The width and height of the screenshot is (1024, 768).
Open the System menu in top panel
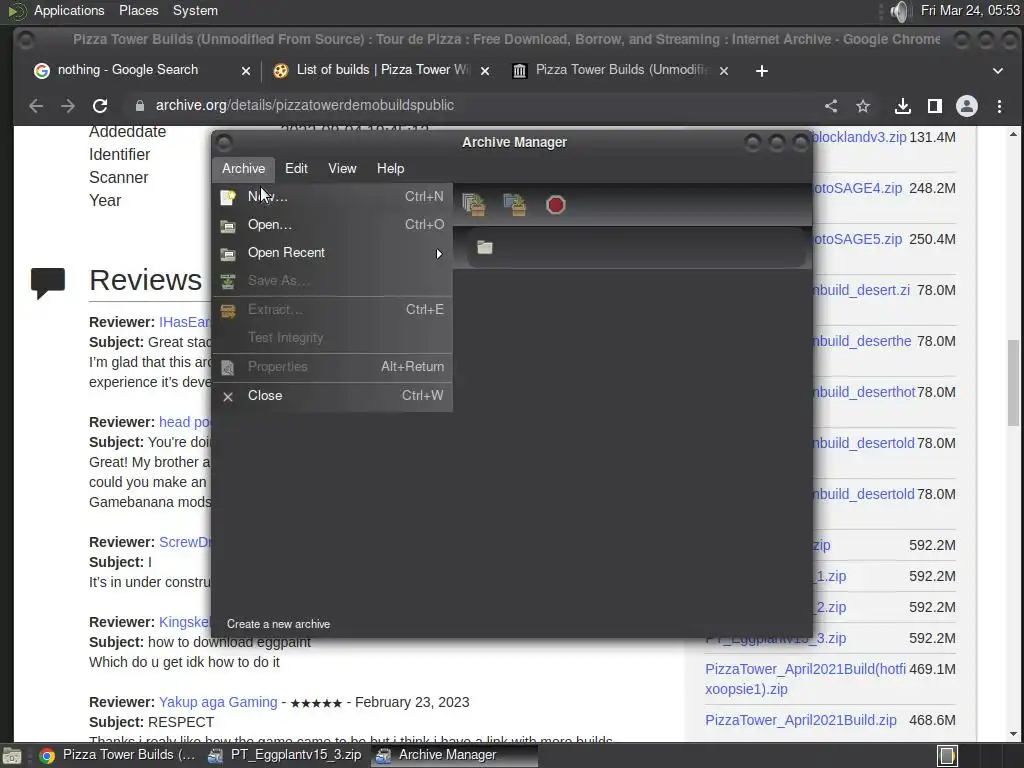(195, 10)
